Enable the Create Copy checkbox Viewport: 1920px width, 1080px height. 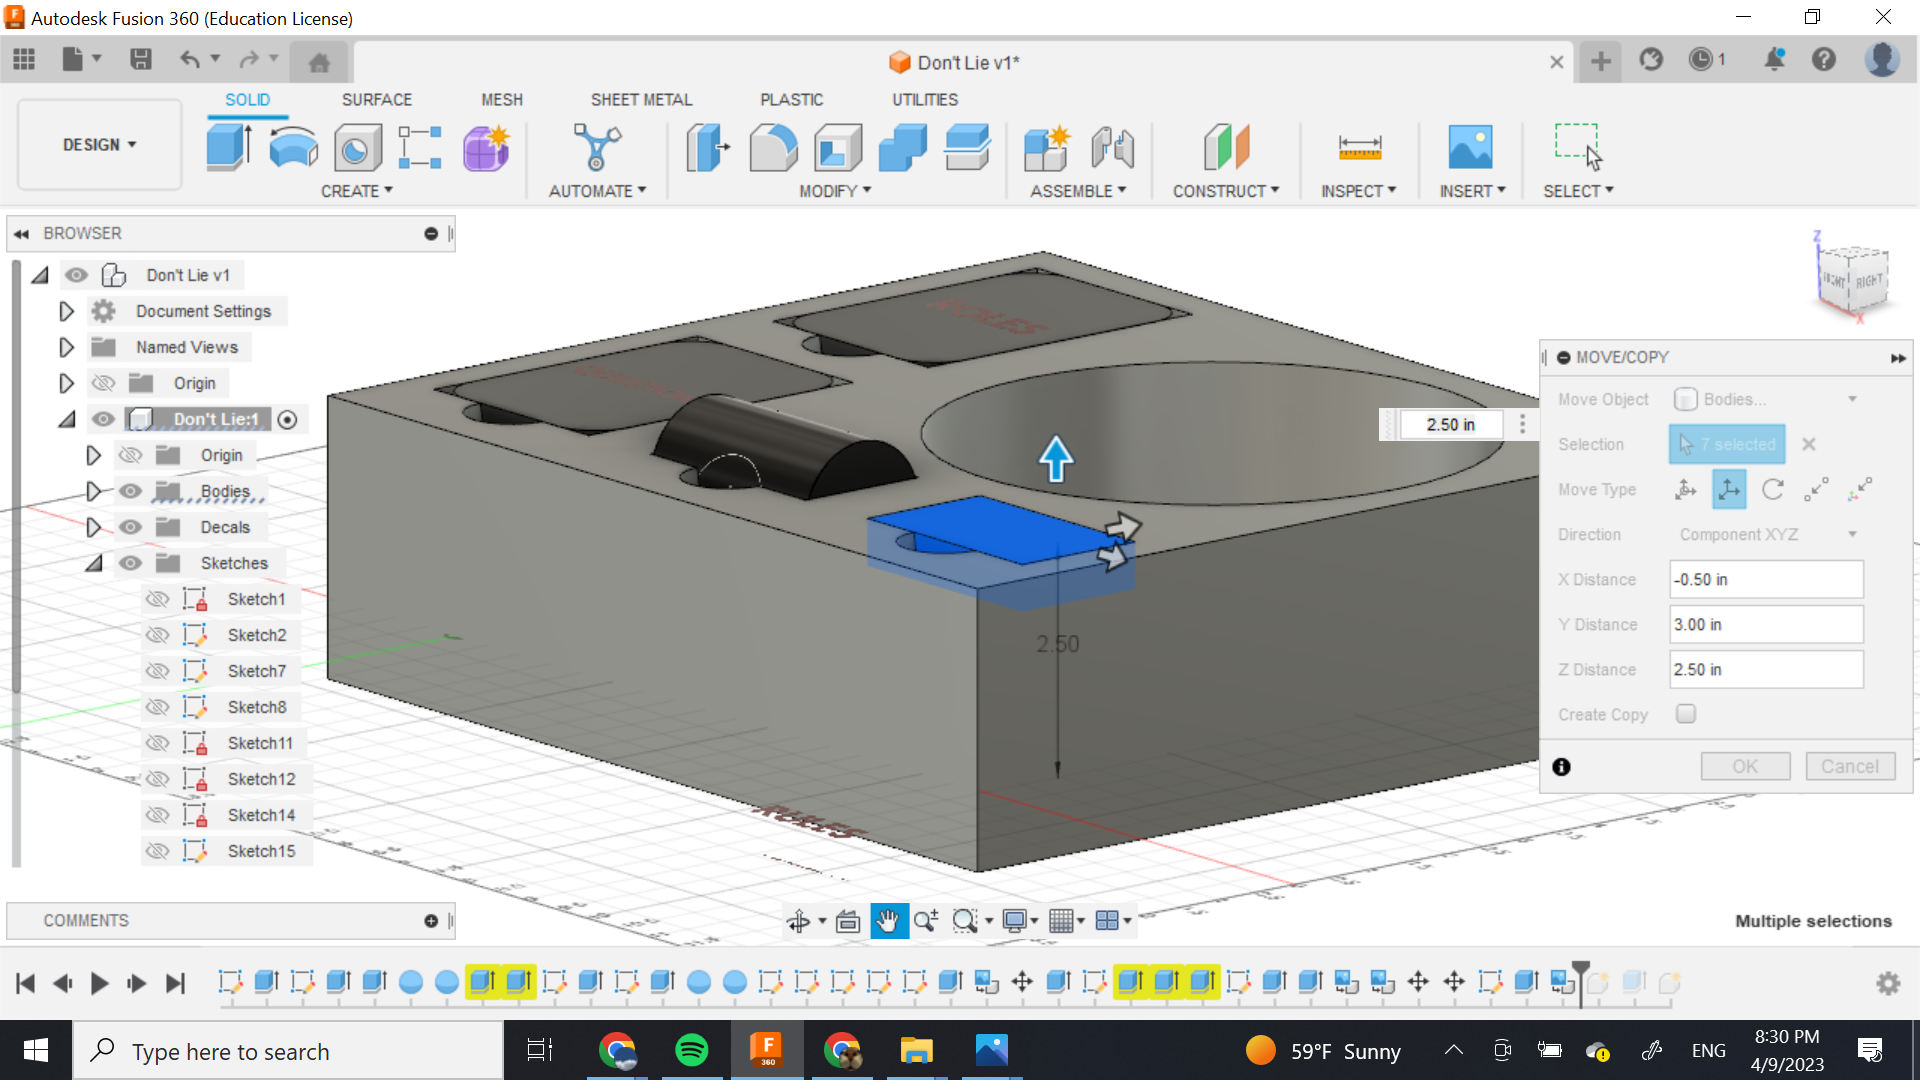click(1686, 714)
